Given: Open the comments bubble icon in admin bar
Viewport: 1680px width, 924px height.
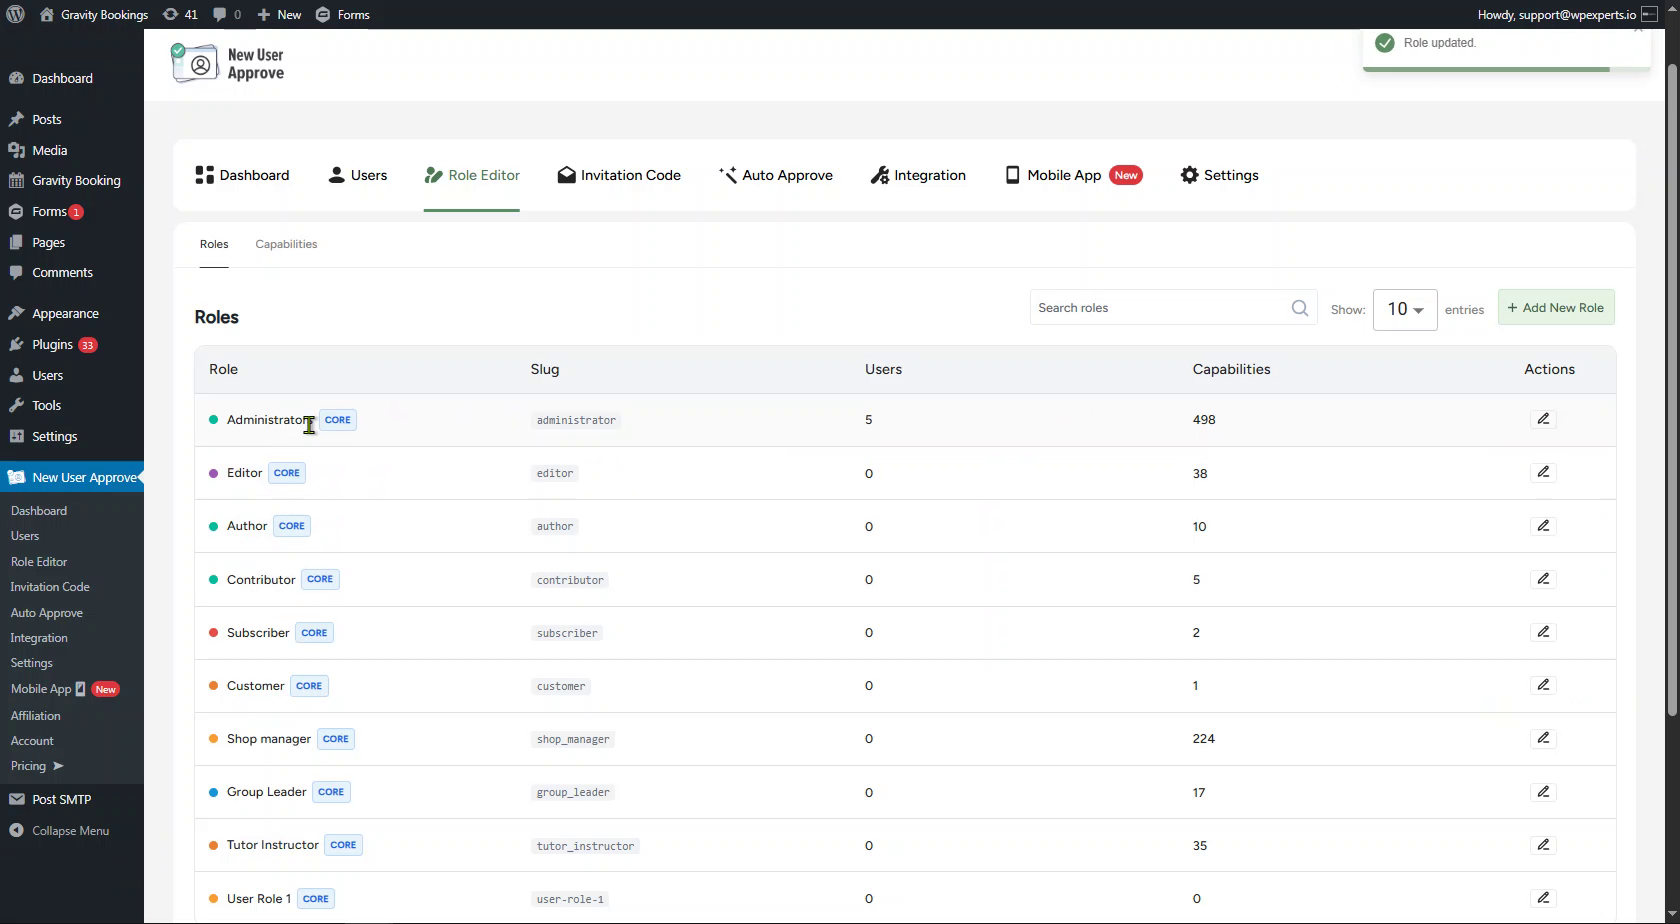Looking at the screenshot, I should pyautogui.click(x=227, y=14).
